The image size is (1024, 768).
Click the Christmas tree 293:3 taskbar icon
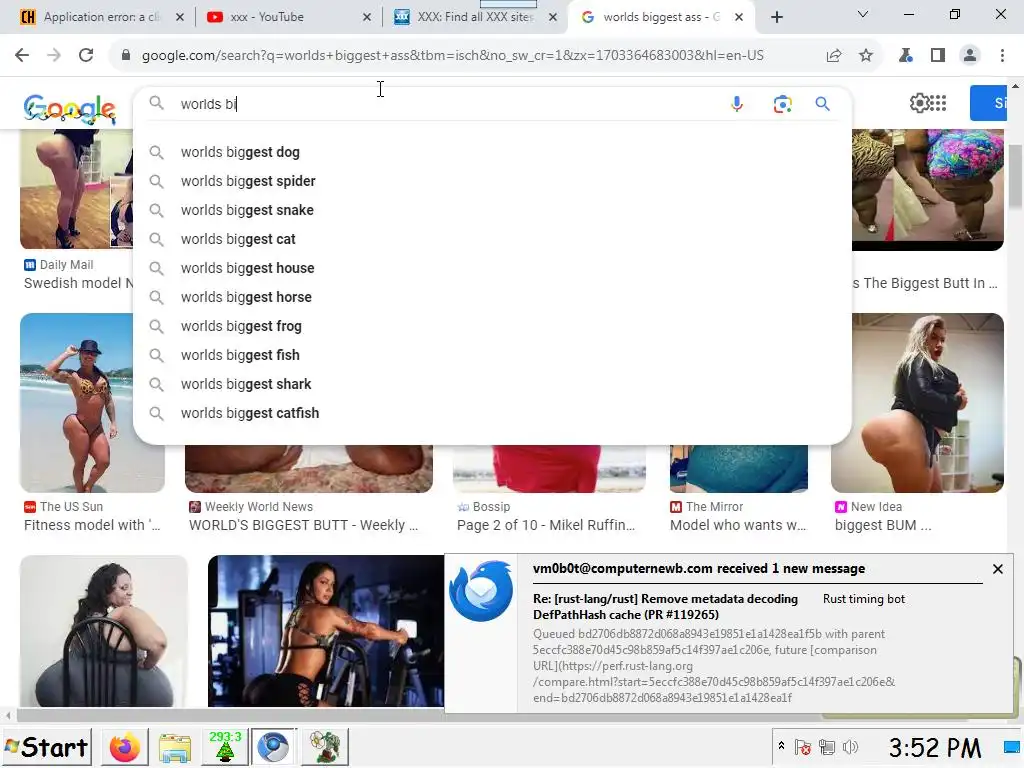coord(225,747)
